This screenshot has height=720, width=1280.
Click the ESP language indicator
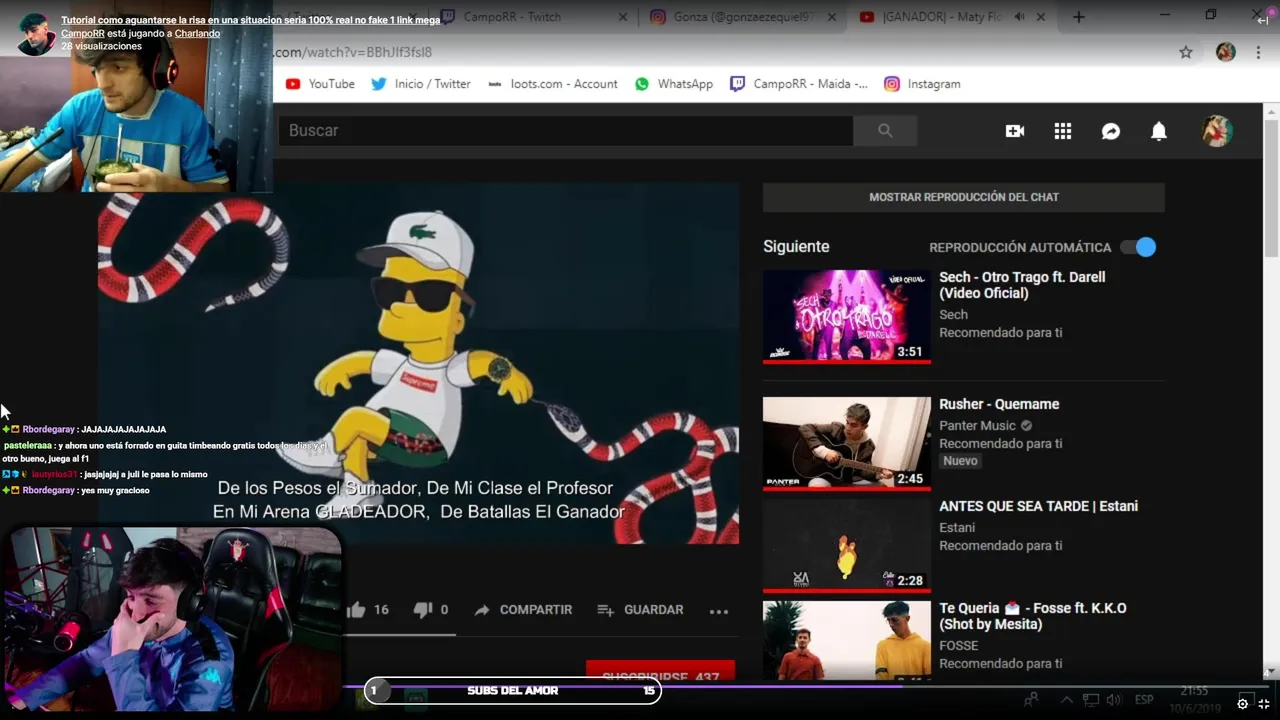(1144, 700)
